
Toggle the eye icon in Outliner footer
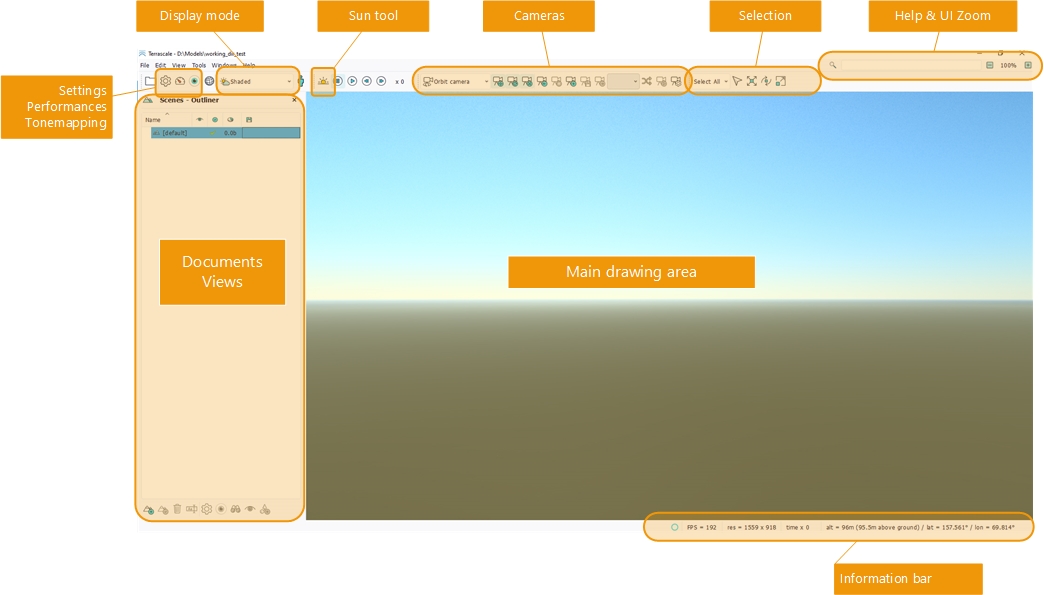[251, 509]
